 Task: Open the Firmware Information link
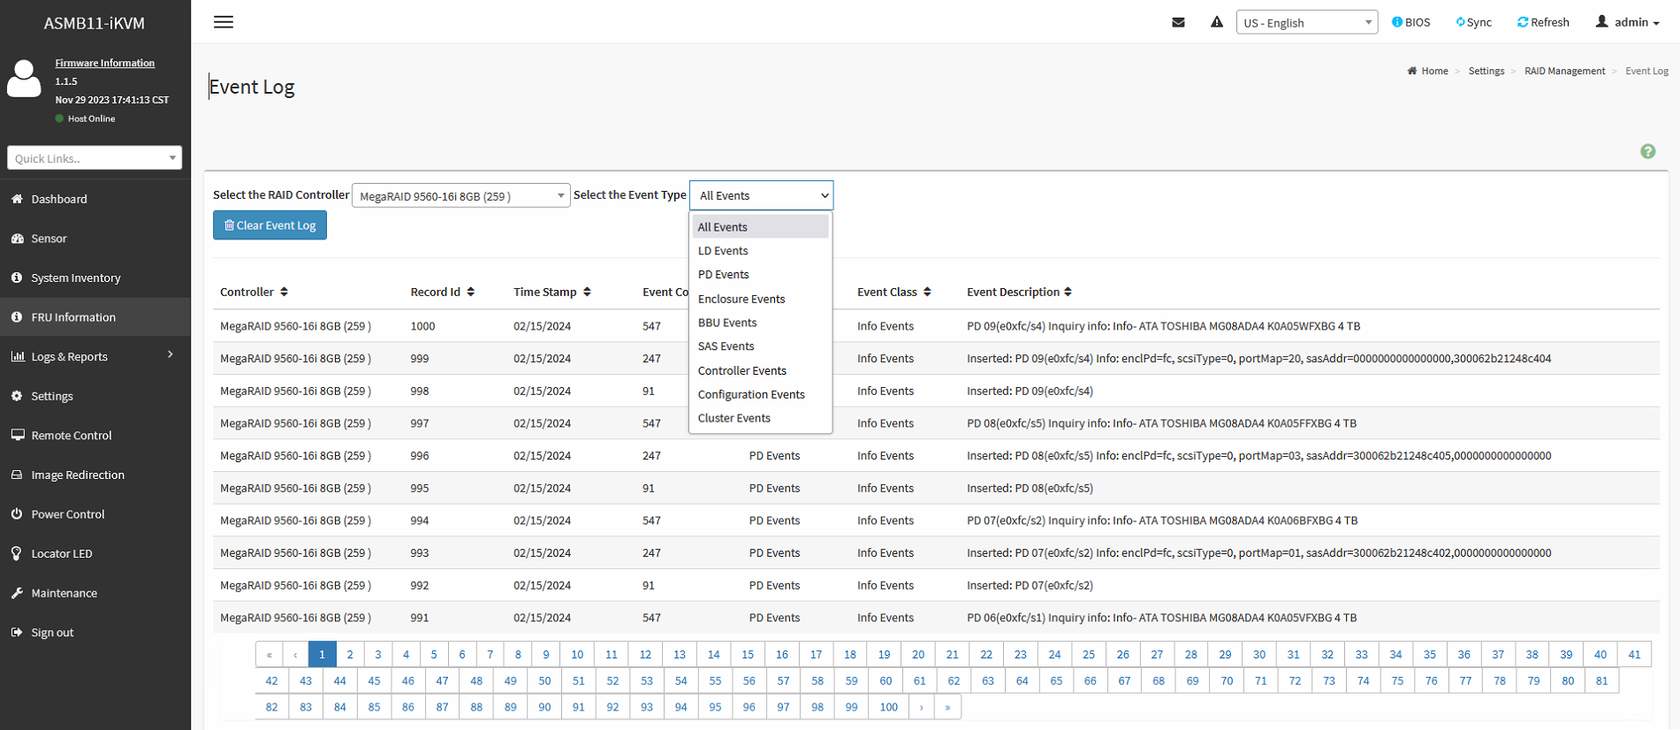tap(105, 63)
